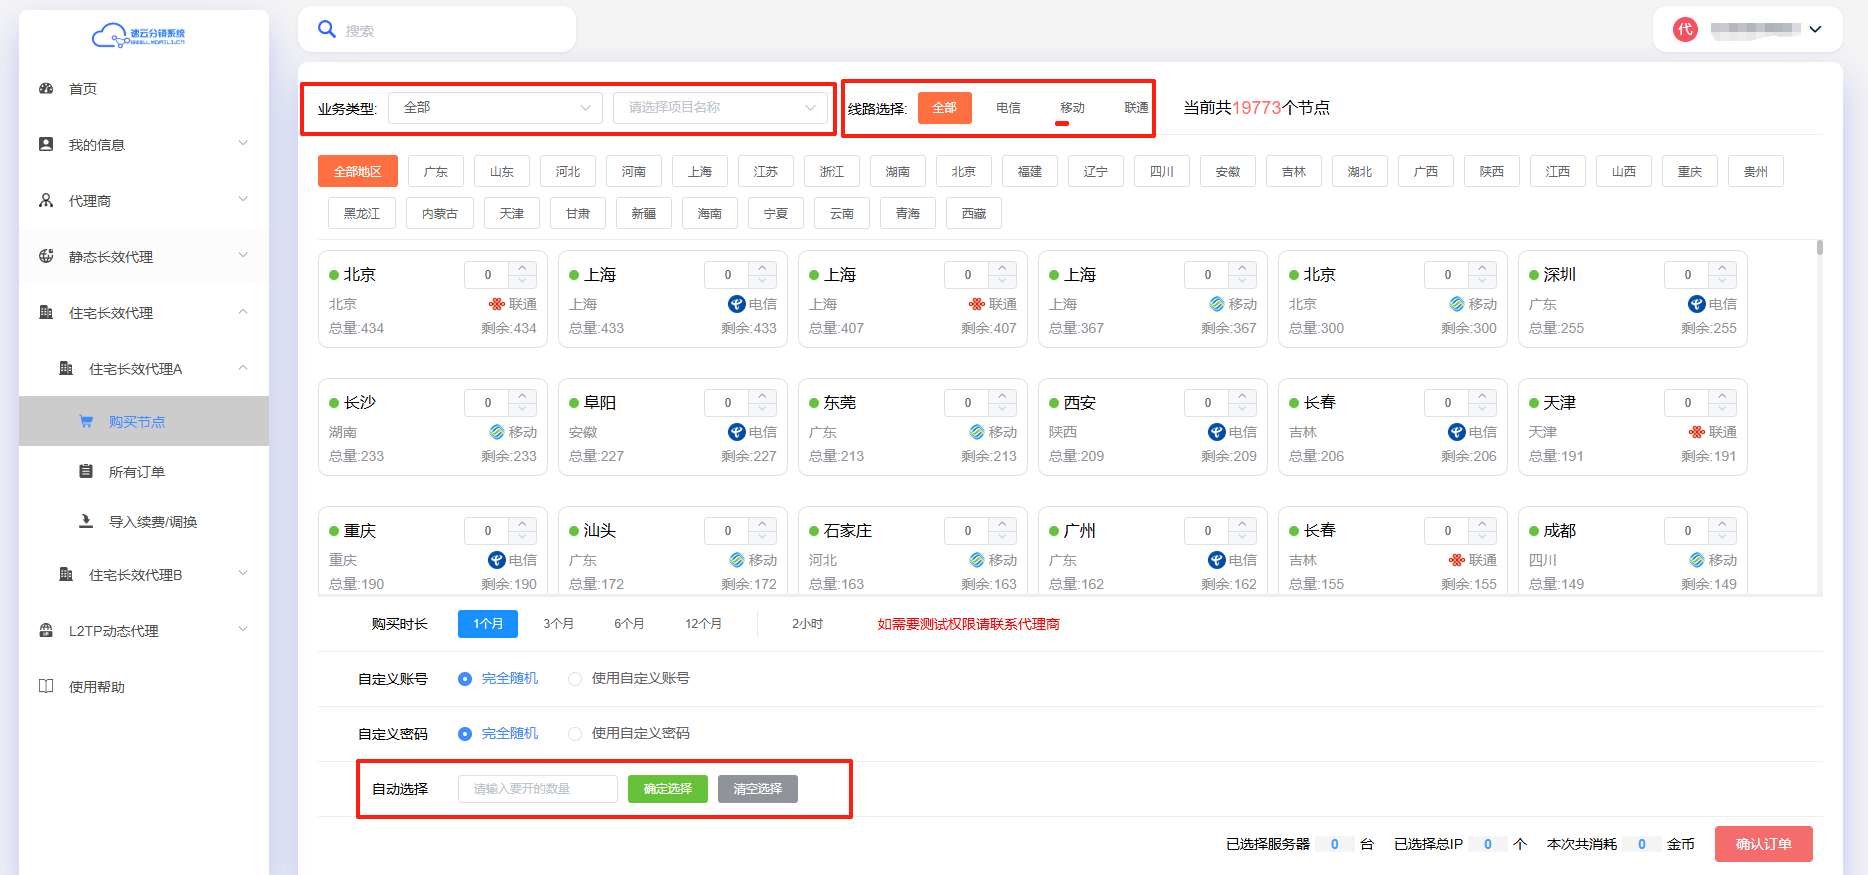Select 完全随机 for 自定义账号
Screen dimensions: 1868x875
pos(465,679)
